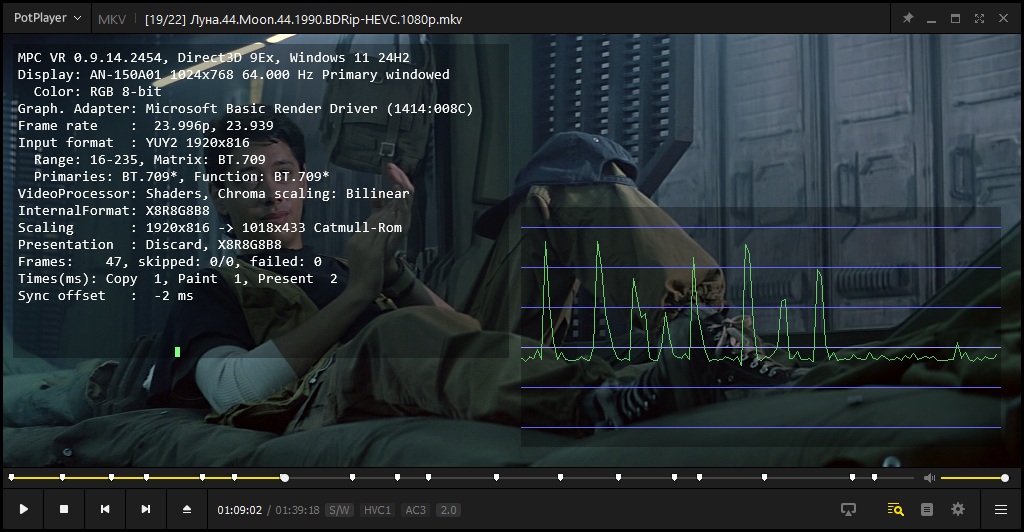This screenshot has width=1024, height=532.
Task: Click the 'MPC VR 0.9.14.2454' OSD line
Action: [214, 57]
